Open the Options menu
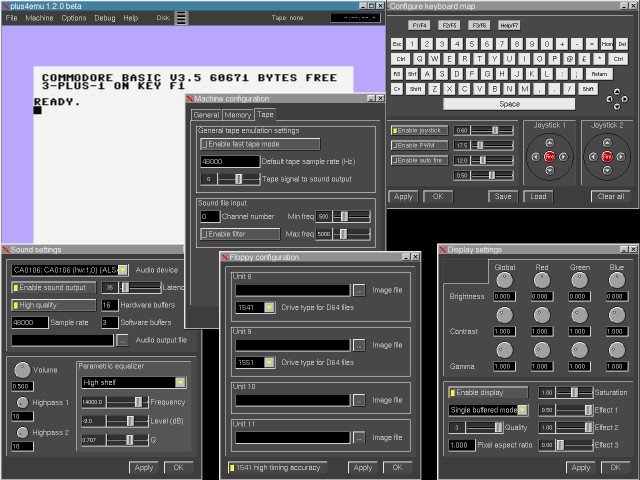640x480 pixels. tap(74, 18)
